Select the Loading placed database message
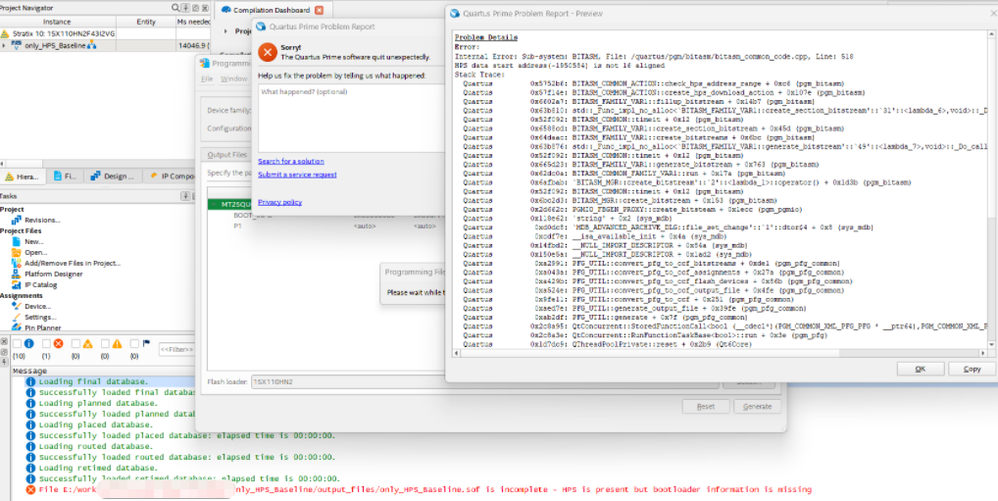This screenshot has width=998, height=501. (94, 425)
